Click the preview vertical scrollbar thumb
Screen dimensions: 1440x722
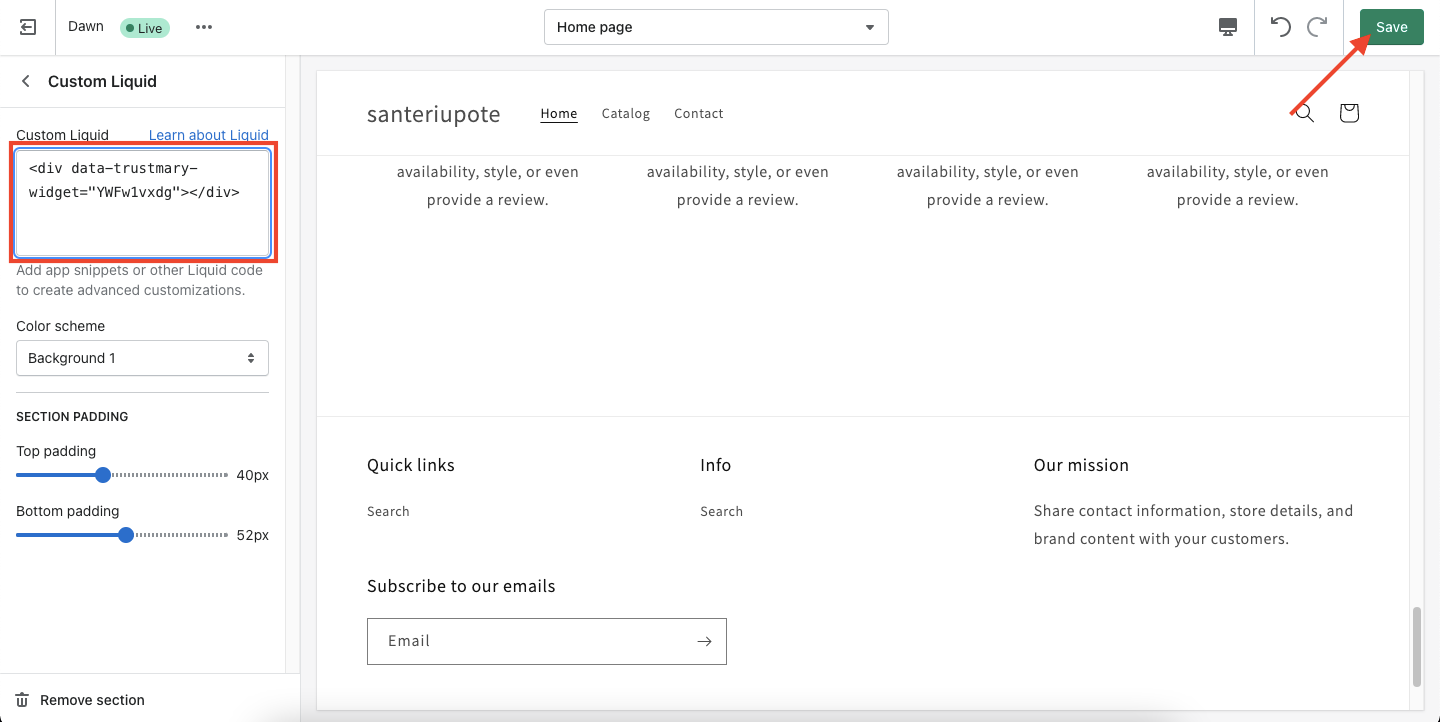1417,646
